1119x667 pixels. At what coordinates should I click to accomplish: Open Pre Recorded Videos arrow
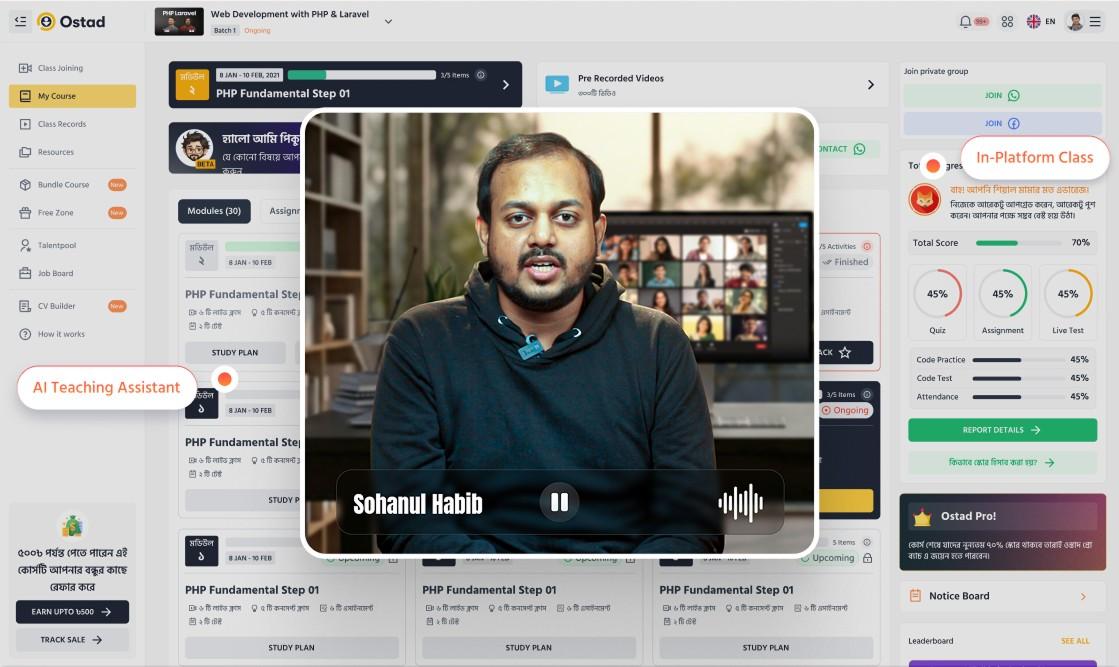pos(870,85)
